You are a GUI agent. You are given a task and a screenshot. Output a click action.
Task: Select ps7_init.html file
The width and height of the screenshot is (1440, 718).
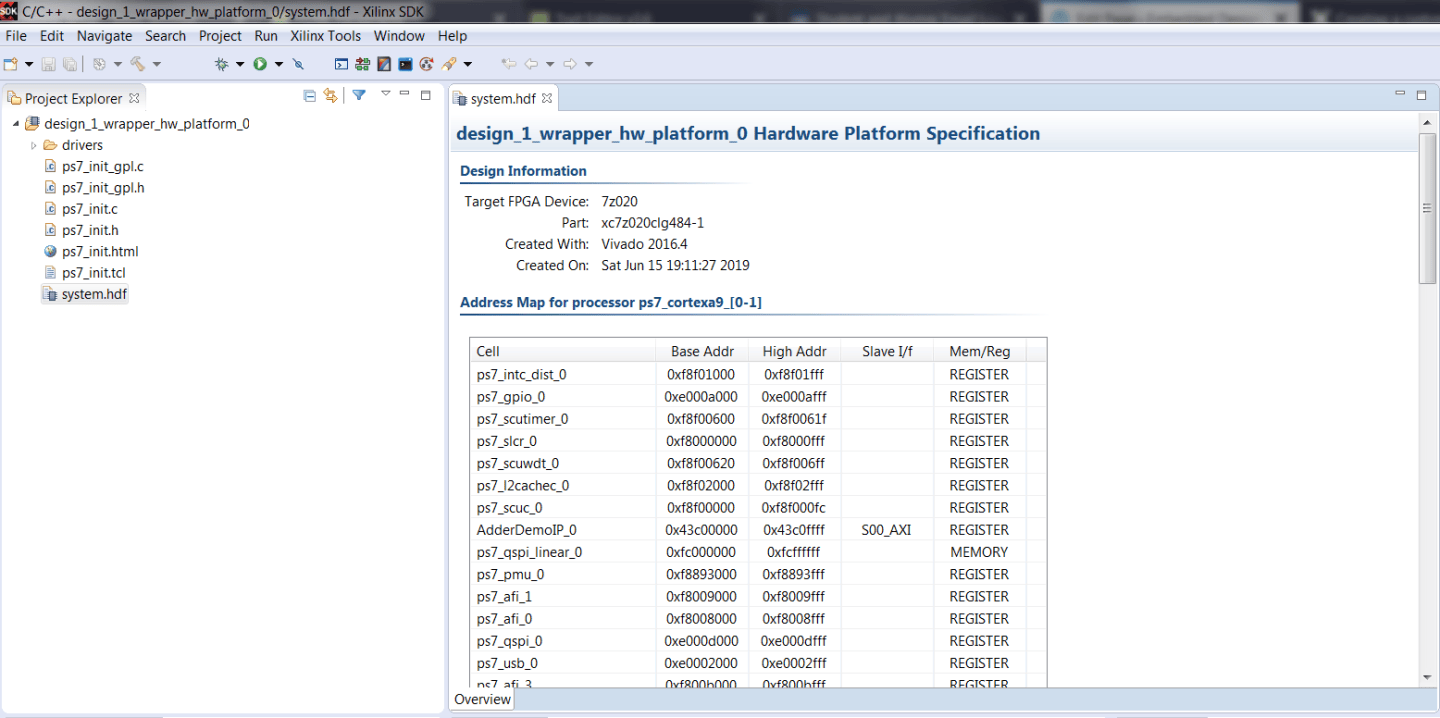100,251
